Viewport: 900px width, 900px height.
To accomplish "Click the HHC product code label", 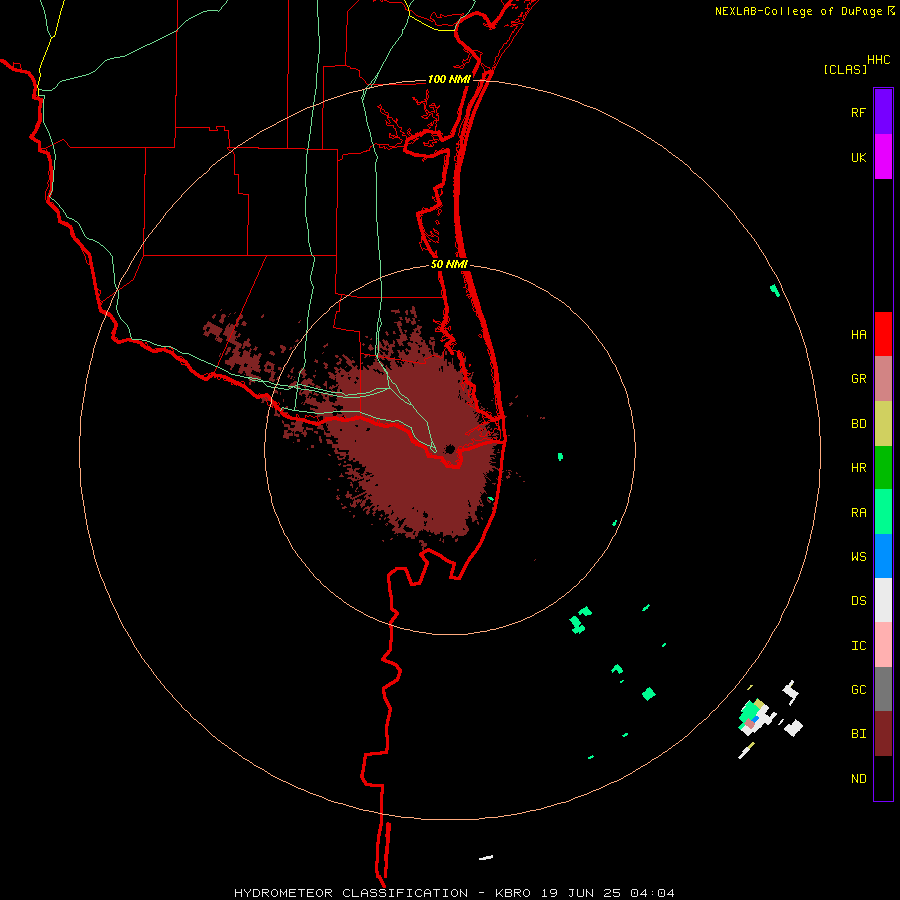I will [x=879, y=60].
